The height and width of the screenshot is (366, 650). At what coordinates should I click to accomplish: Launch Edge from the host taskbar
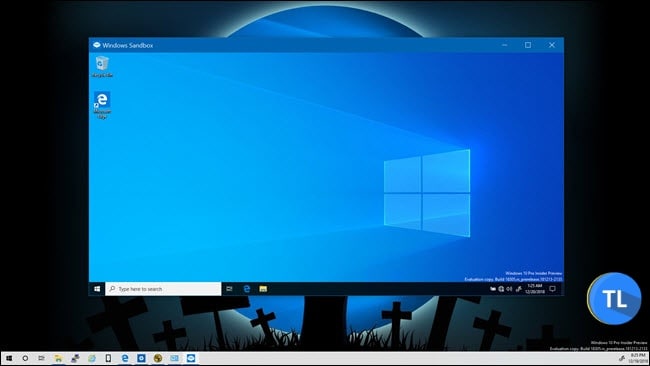coord(125,358)
